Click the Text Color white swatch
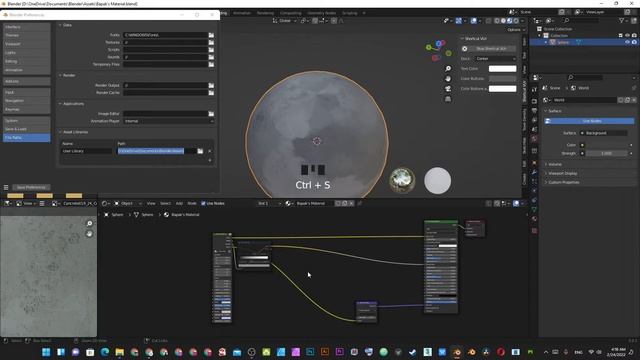 tap(502, 69)
